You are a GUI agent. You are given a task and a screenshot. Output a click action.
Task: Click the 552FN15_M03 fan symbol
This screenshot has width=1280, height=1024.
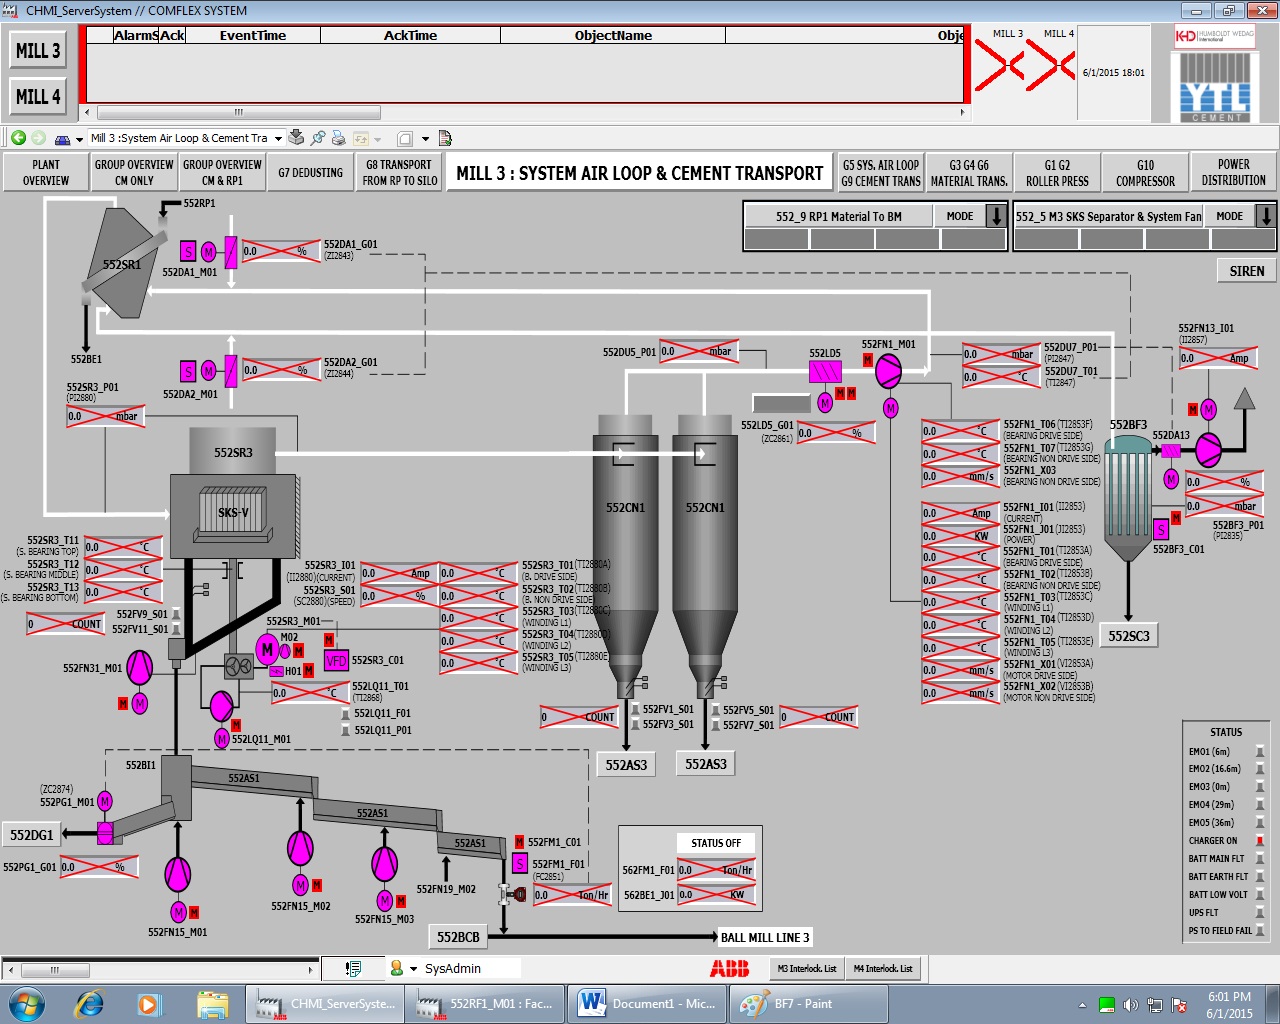(384, 862)
